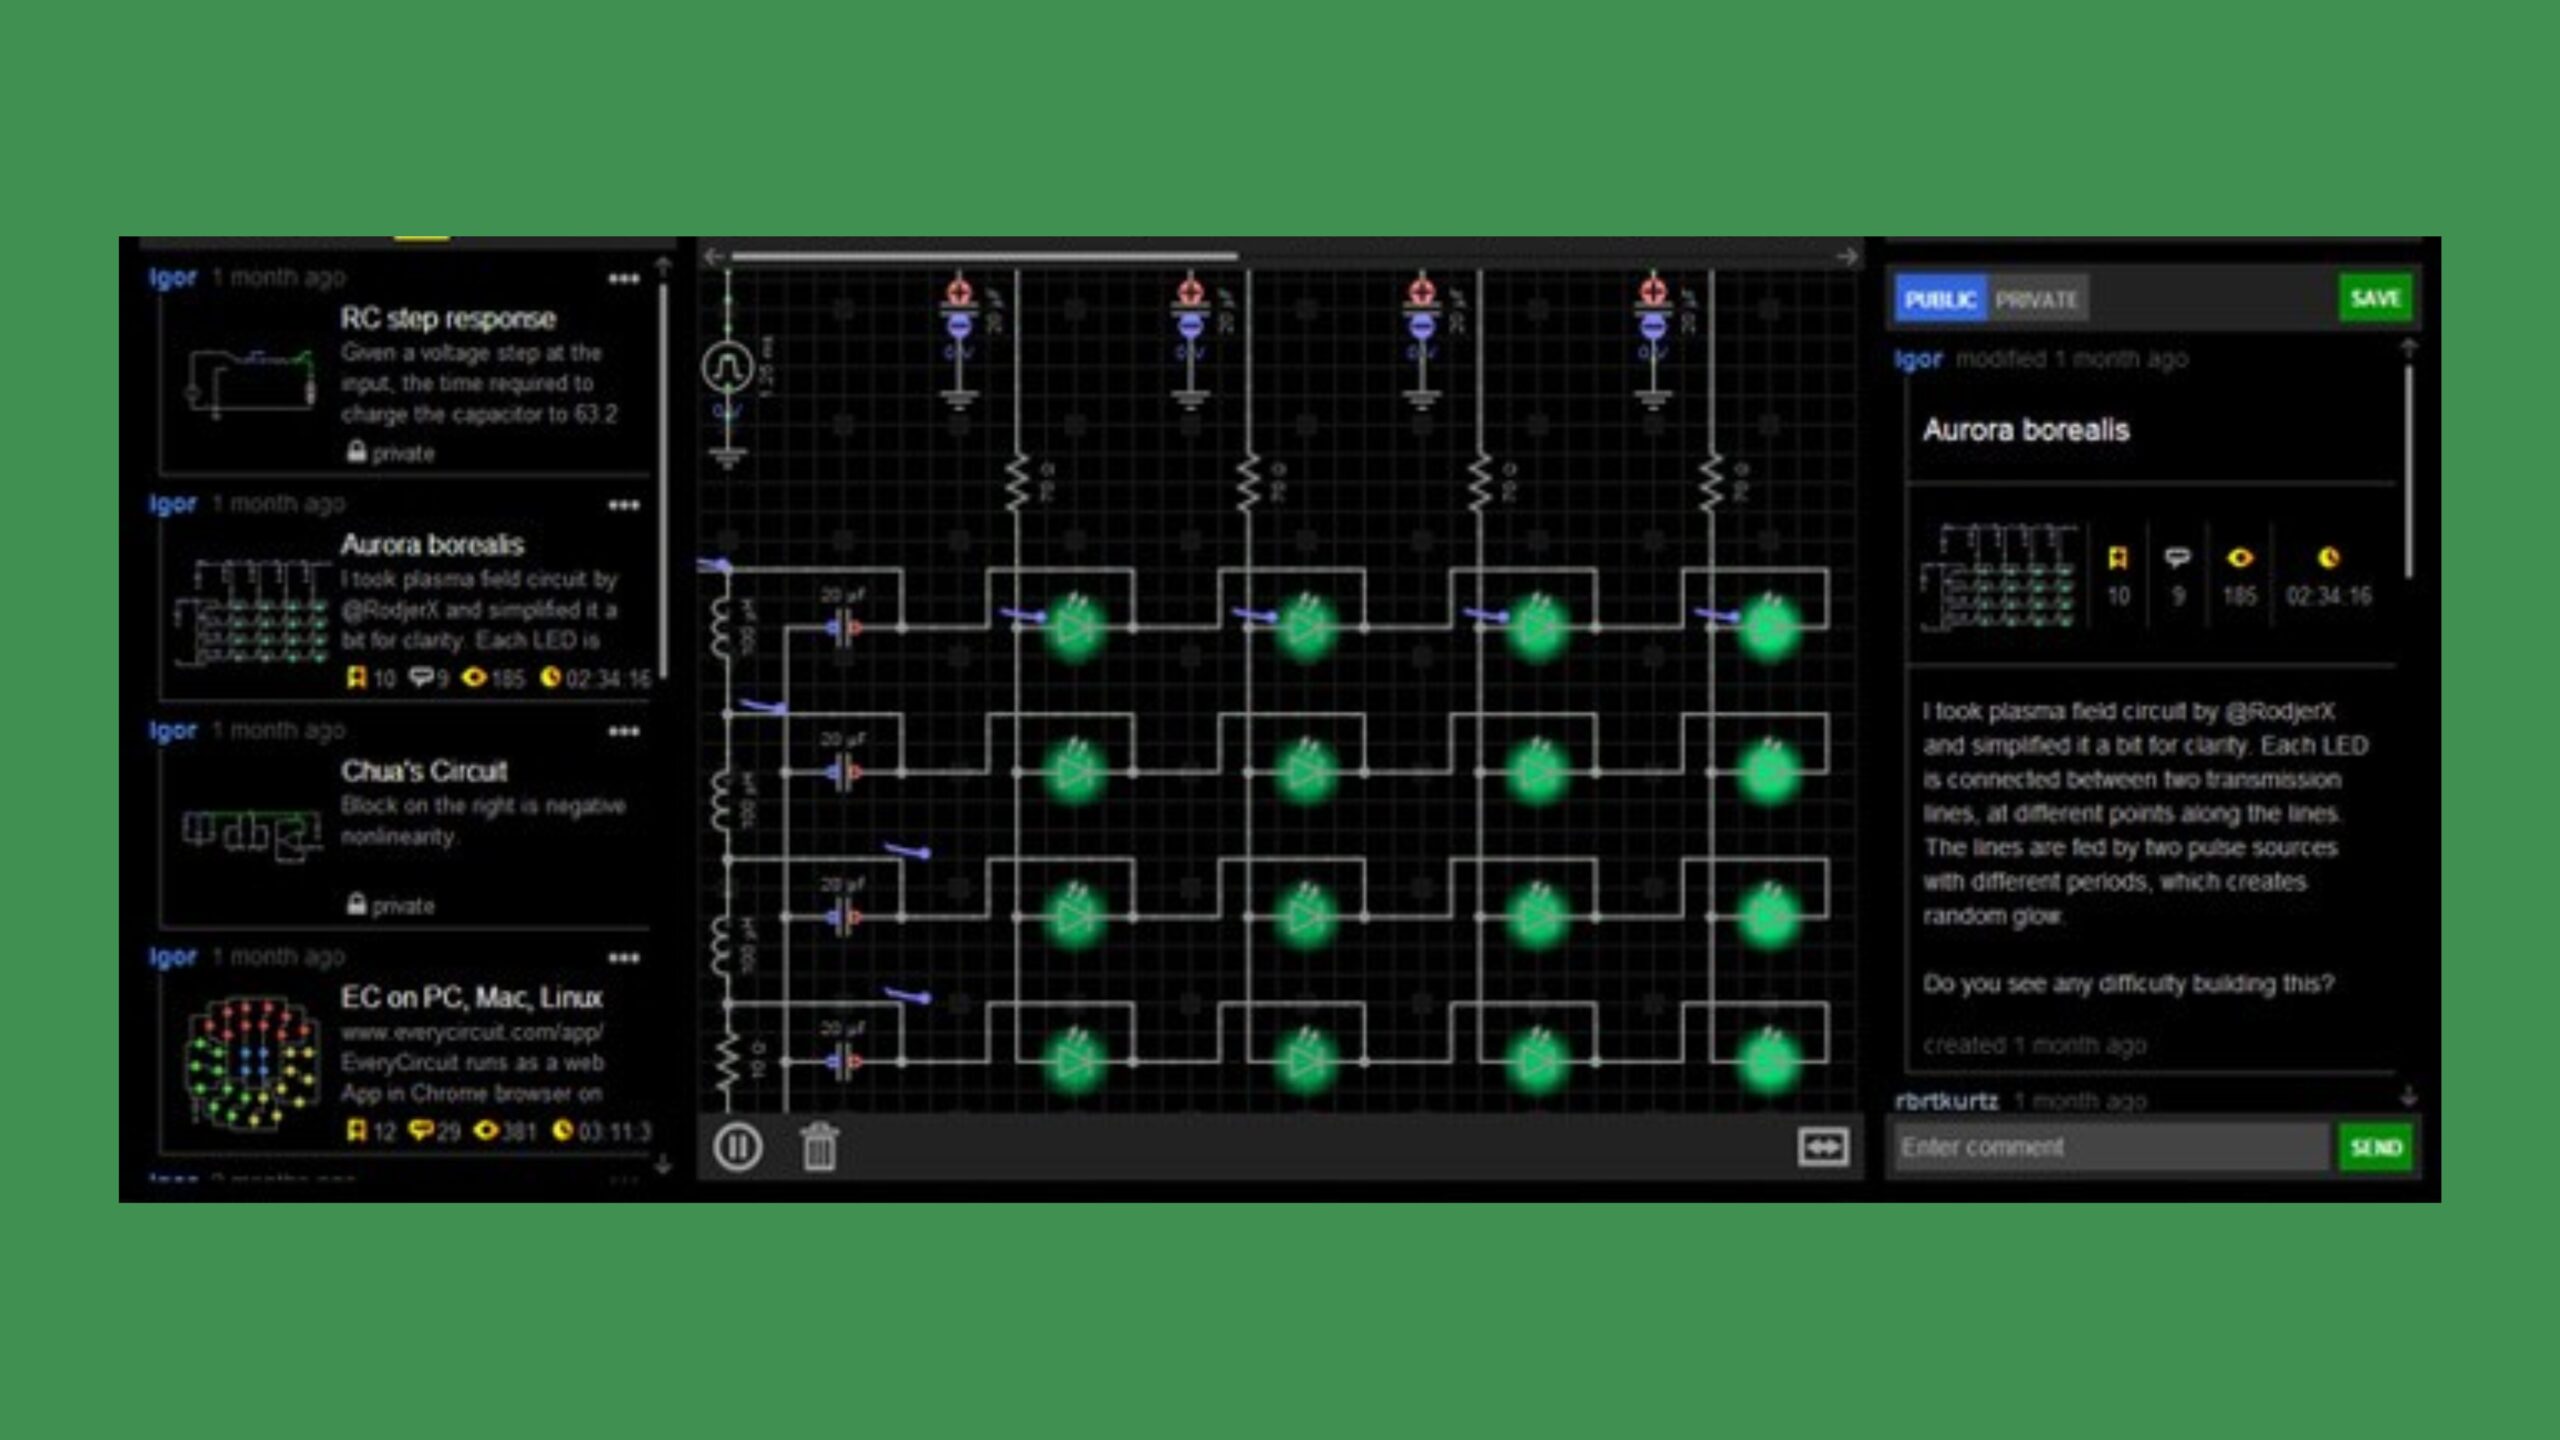This screenshot has height=1440, width=2560.
Task: Click comment bubble showing 29 on EC card
Action: (x=421, y=1130)
